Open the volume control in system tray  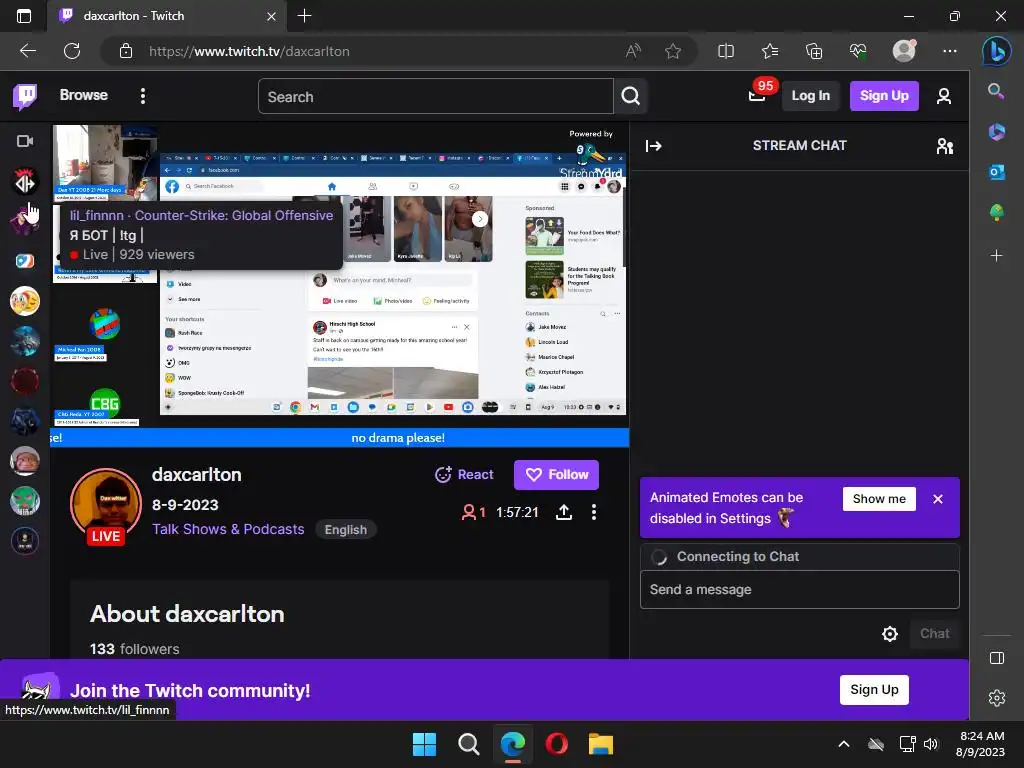point(931,744)
